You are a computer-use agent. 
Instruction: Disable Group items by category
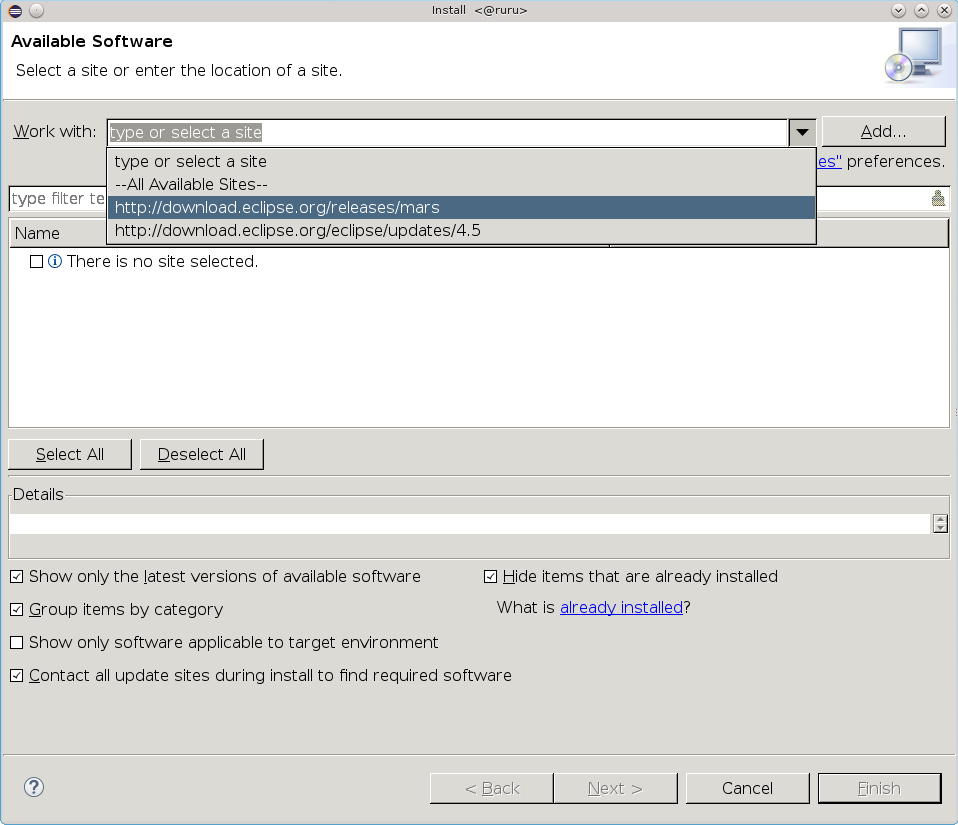tap(17, 610)
